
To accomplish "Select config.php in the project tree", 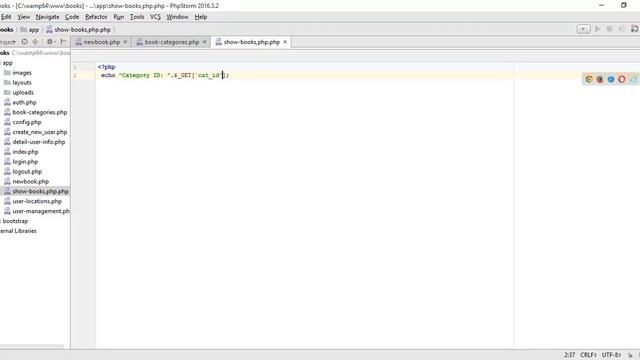I will [27, 122].
